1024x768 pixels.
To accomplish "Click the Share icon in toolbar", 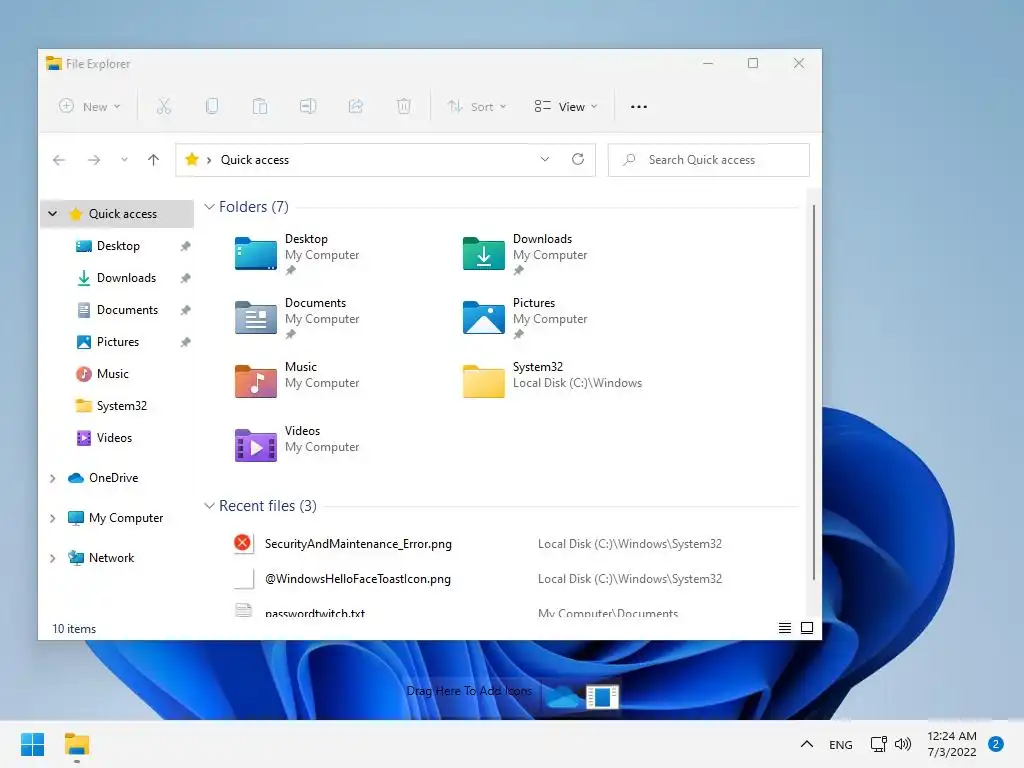I will (x=356, y=106).
